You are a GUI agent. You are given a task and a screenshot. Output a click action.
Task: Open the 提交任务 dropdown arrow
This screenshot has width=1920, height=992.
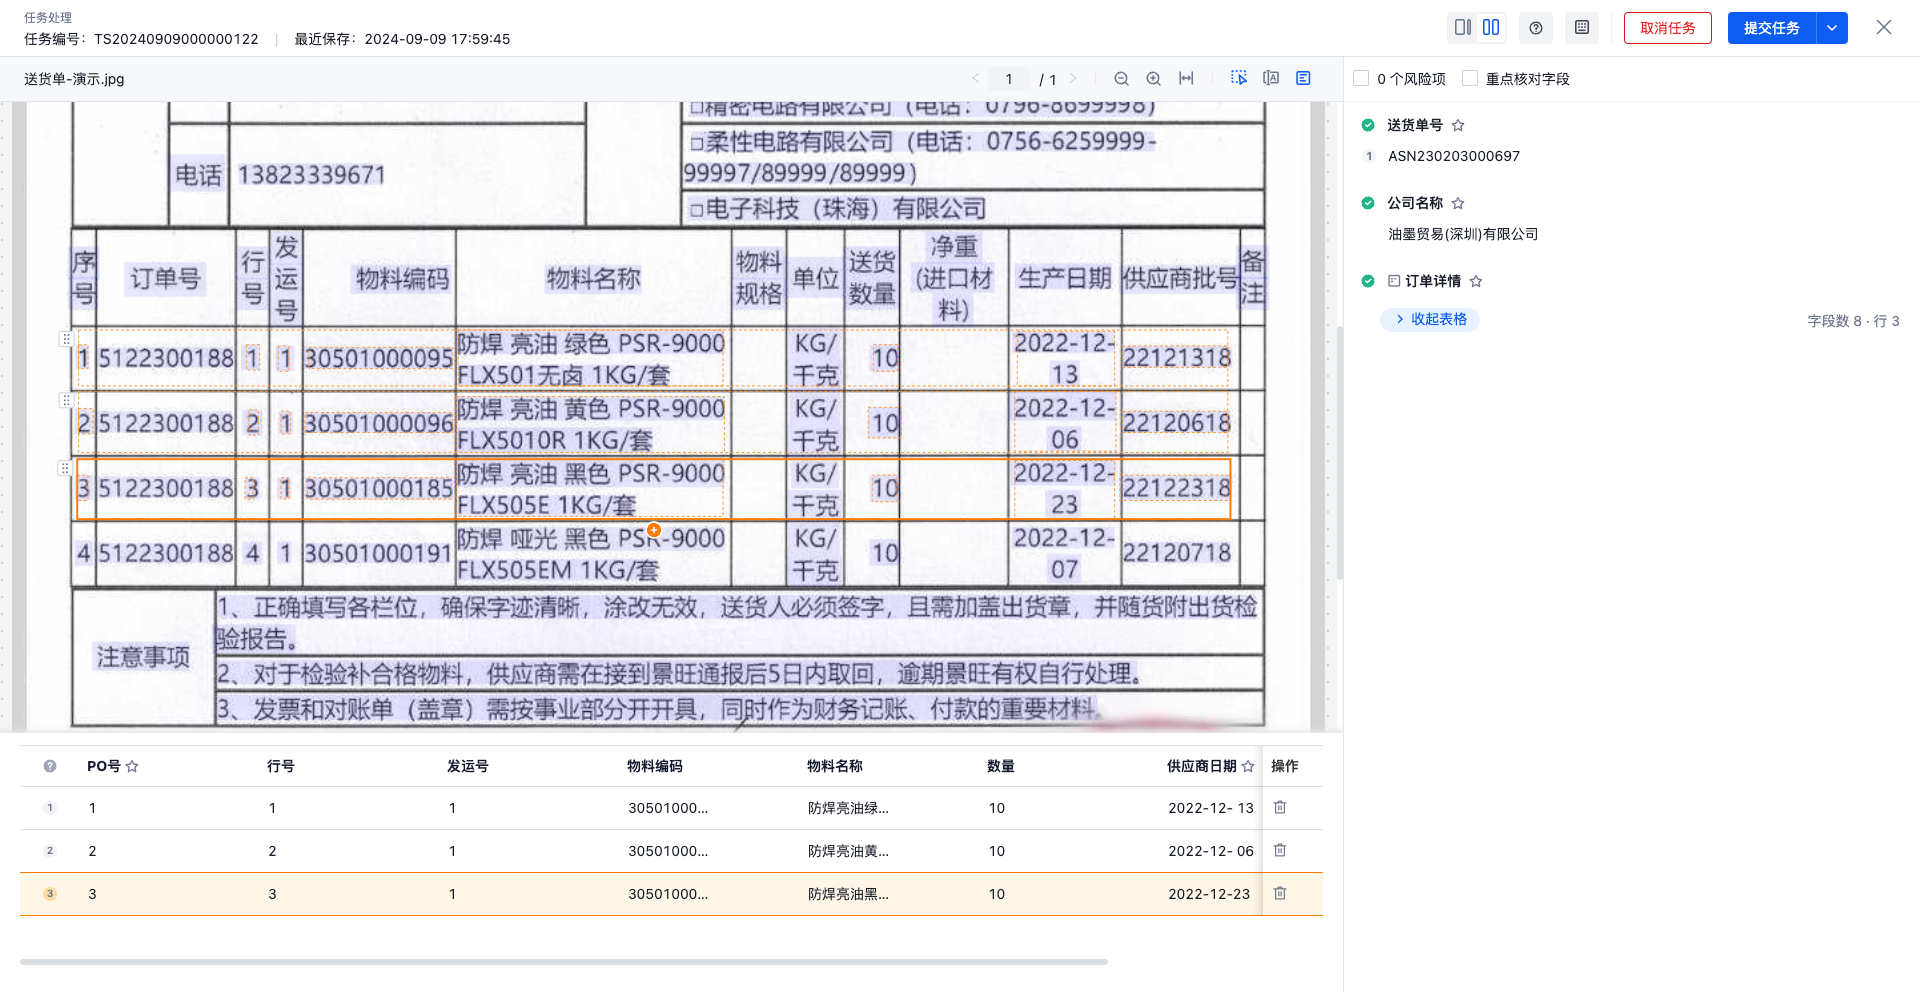[1832, 28]
